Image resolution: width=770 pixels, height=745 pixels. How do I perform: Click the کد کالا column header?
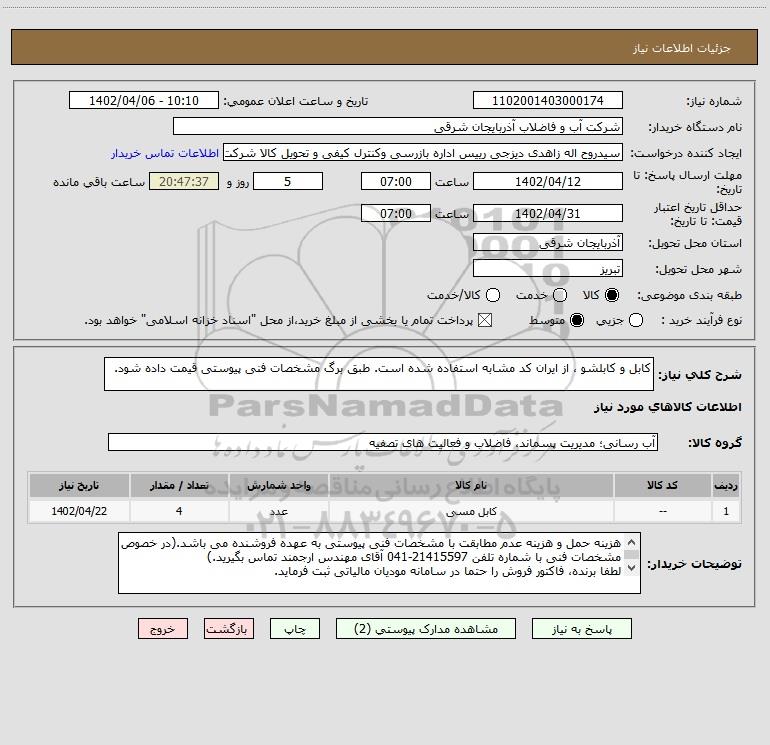pyautogui.click(x=662, y=485)
